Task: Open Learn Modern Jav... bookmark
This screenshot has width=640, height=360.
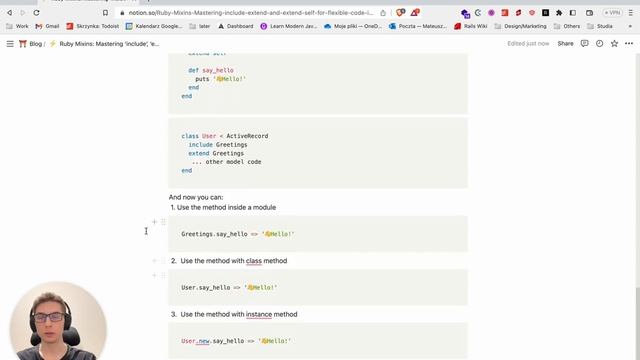Action: pyautogui.click(x=289, y=26)
